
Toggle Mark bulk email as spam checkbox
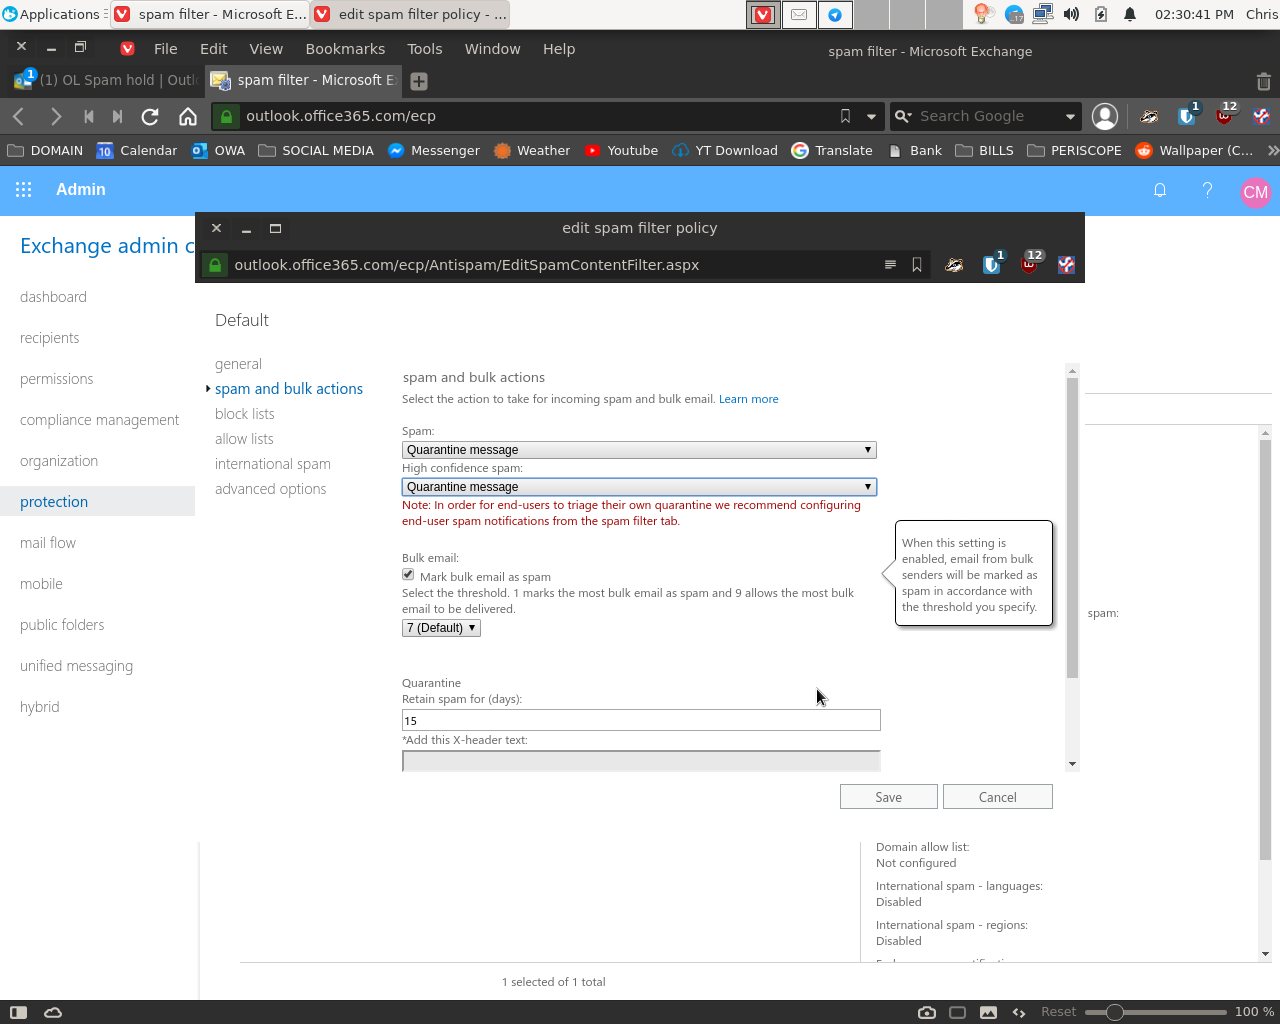pyautogui.click(x=408, y=575)
